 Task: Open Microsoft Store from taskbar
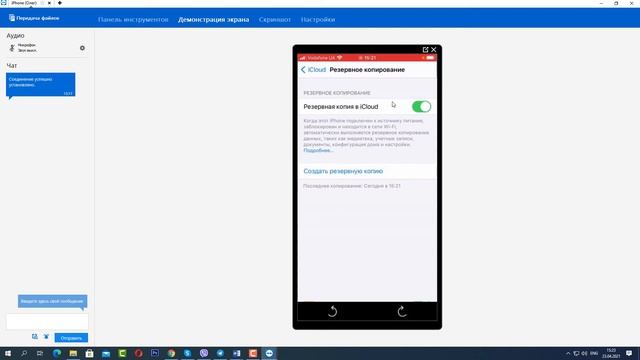point(89,353)
